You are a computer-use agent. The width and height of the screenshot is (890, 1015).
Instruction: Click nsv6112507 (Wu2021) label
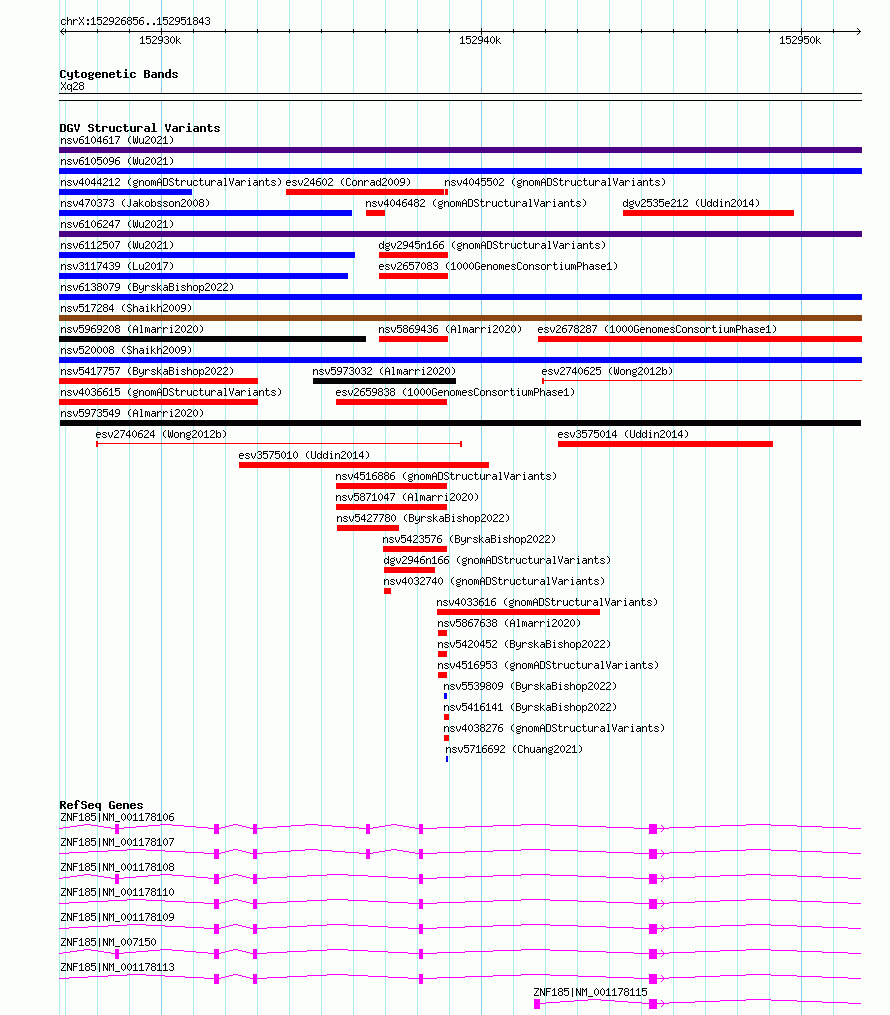pos(117,245)
